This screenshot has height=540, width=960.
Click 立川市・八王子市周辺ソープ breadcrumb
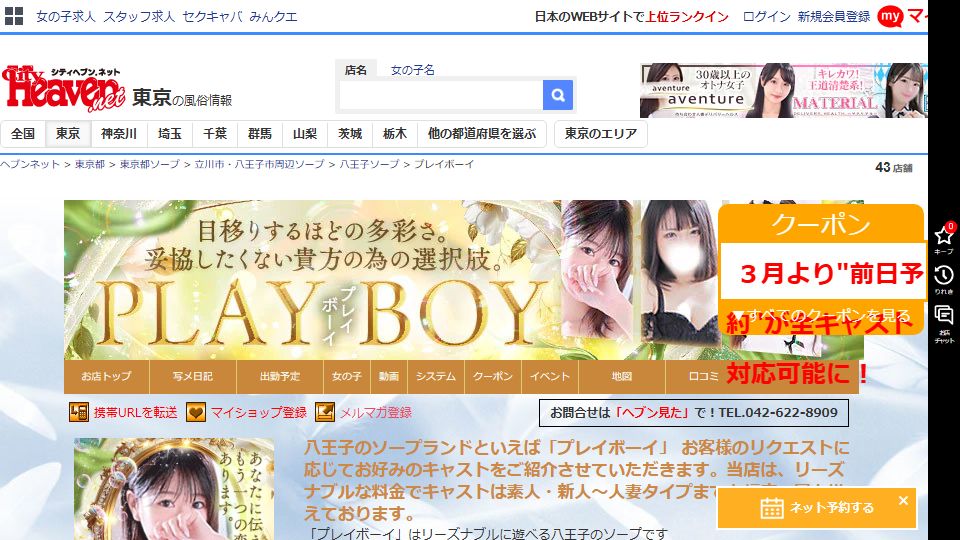pyautogui.click(x=259, y=164)
